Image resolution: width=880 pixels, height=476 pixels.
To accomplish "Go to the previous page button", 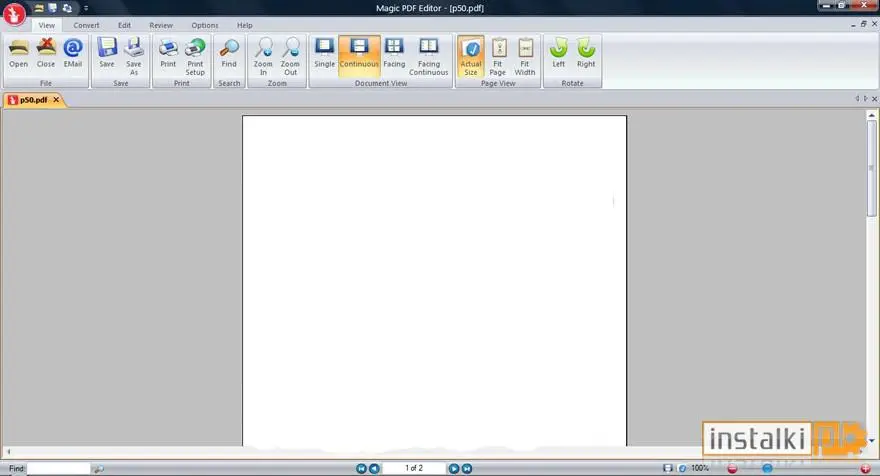I will tap(374, 468).
